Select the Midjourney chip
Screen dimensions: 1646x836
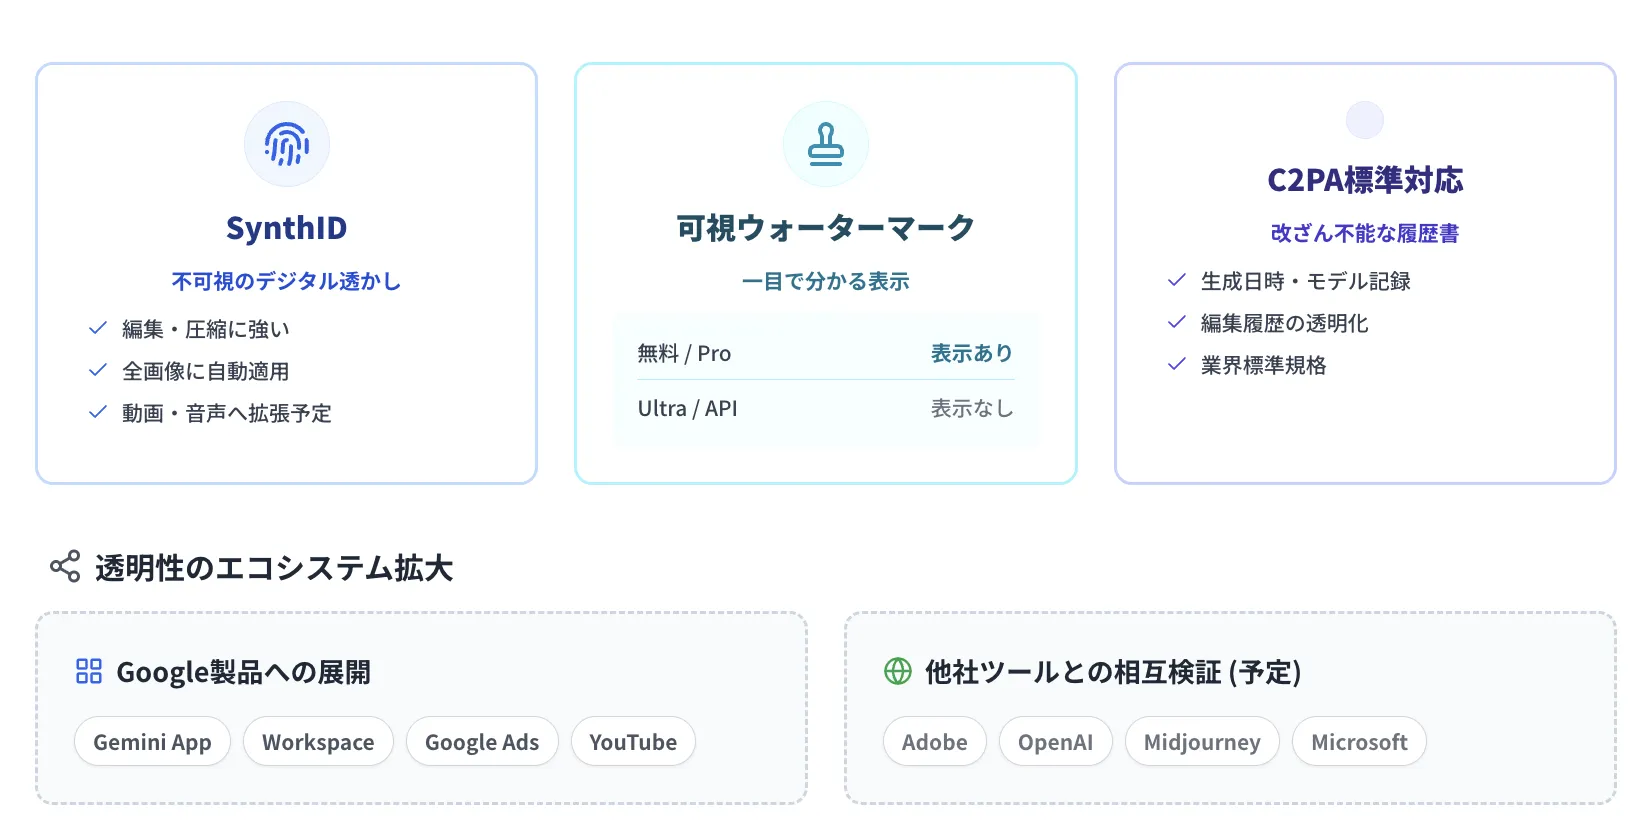(x=1202, y=741)
